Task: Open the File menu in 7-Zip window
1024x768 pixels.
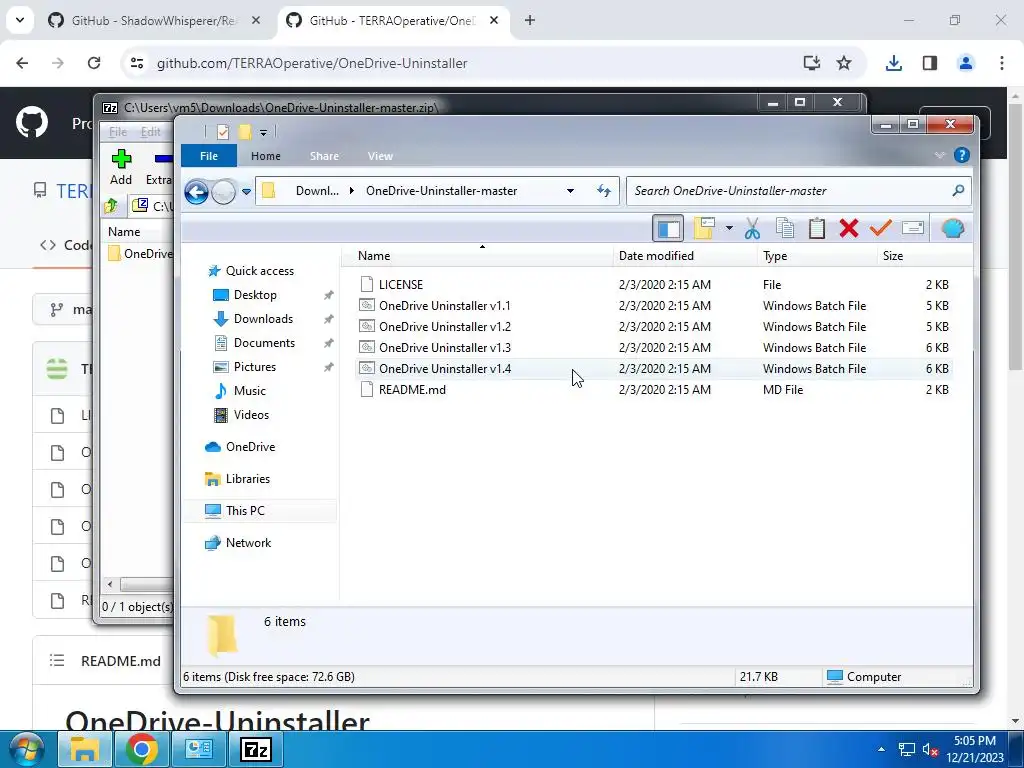Action: click(118, 132)
